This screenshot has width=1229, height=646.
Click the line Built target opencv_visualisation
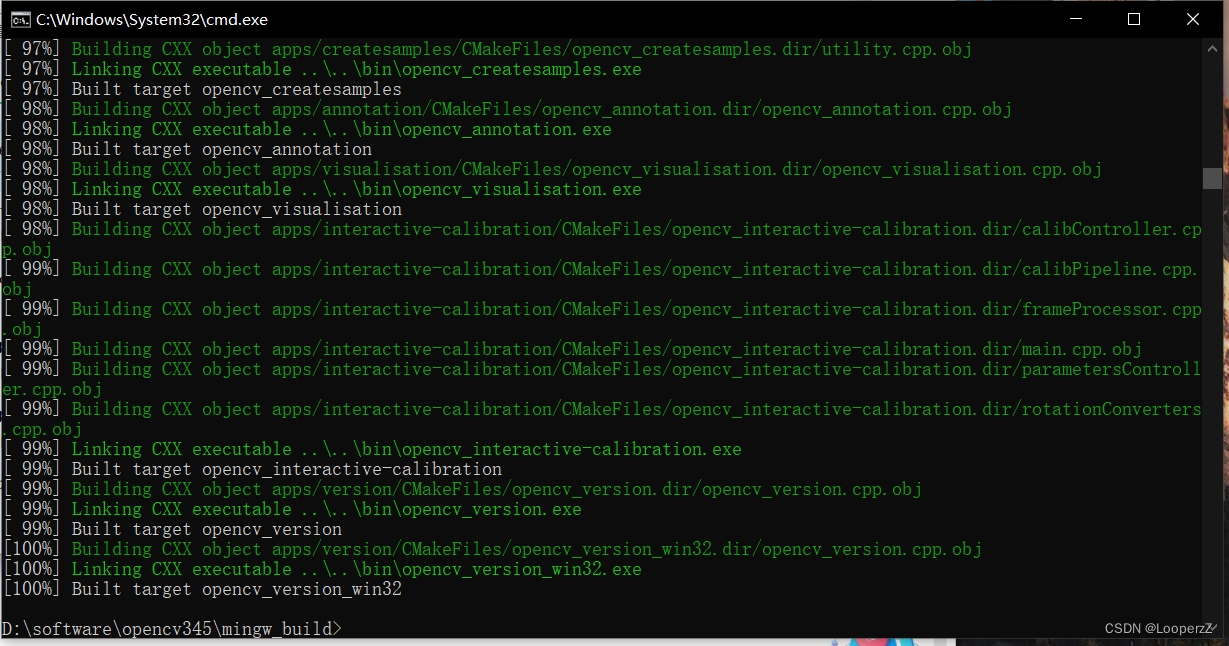pos(202,209)
